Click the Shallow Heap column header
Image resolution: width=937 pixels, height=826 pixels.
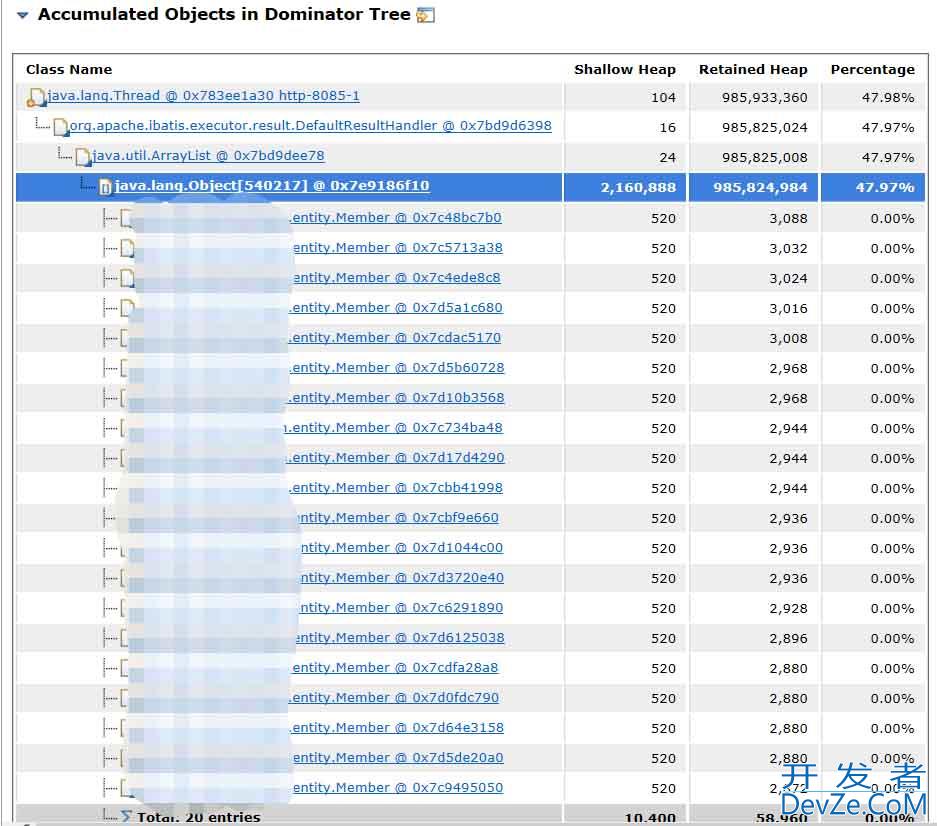point(624,69)
